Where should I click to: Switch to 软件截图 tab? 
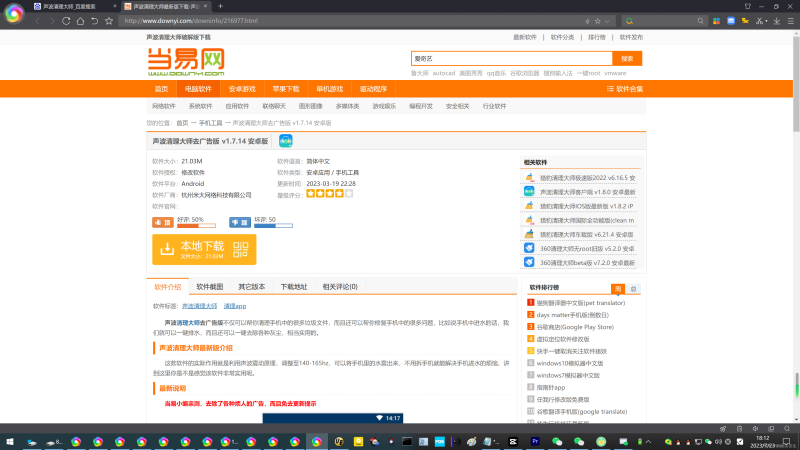pyautogui.click(x=210, y=287)
